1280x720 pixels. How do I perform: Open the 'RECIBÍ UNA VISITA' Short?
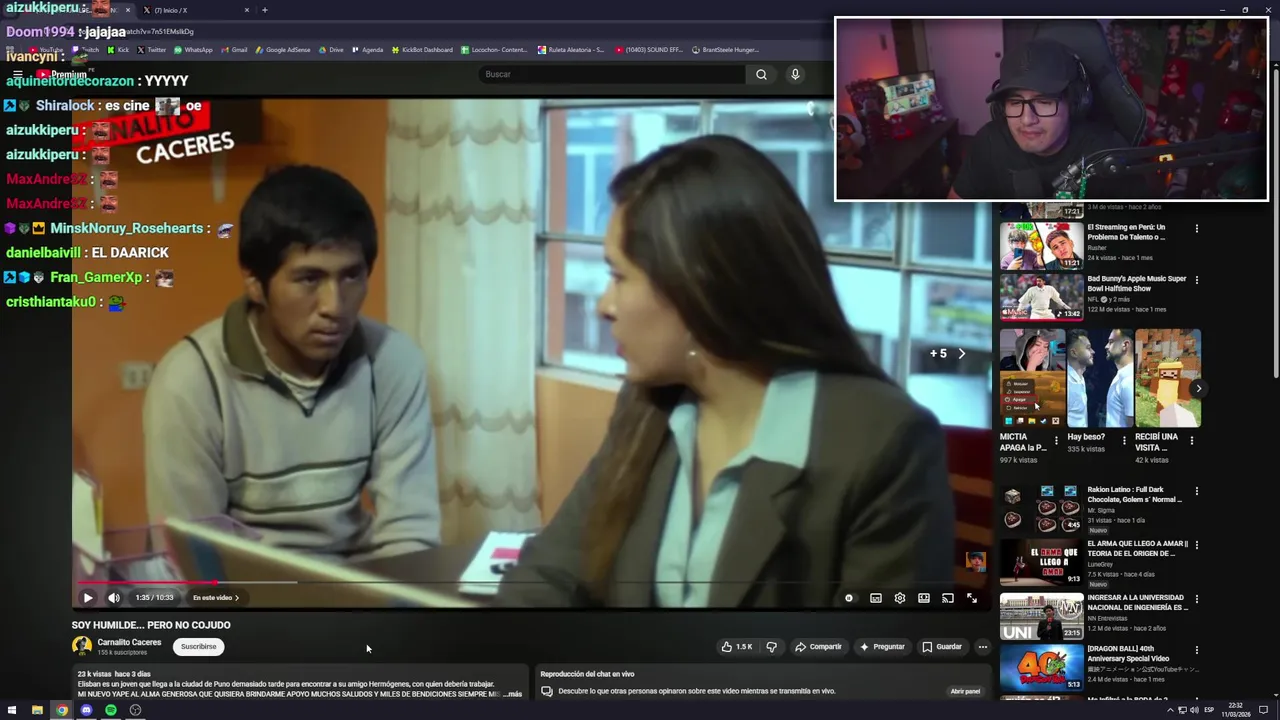[1168, 378]
